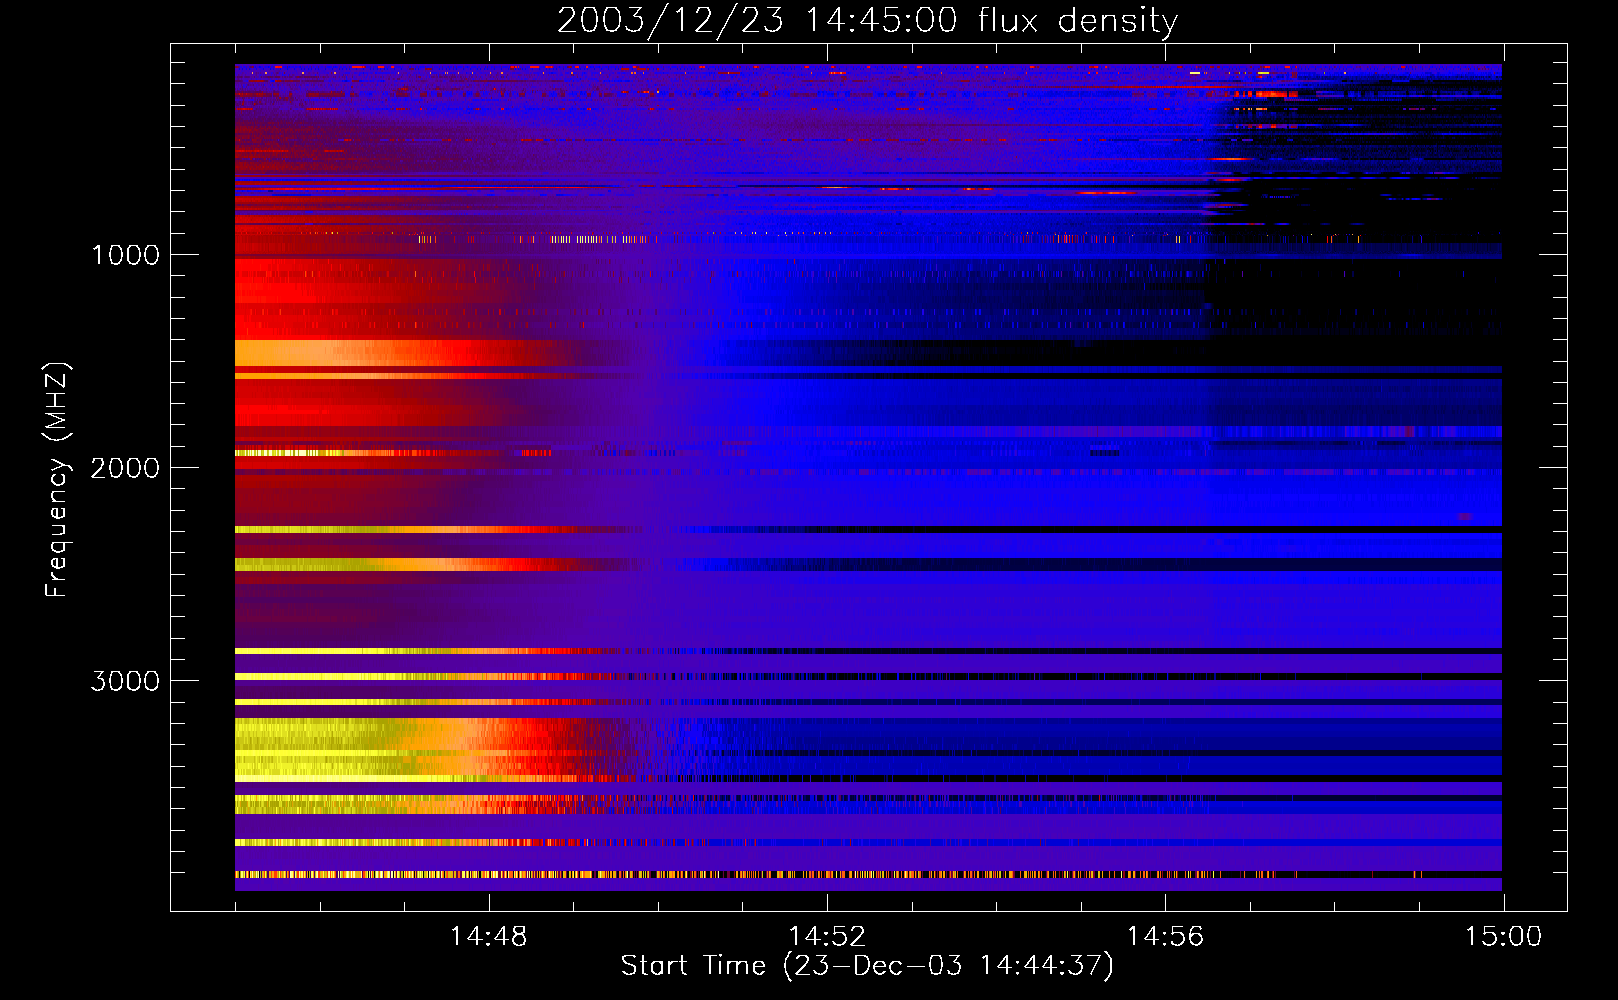
Task: Click the plot title '2003/12/23 14:45:00 flux density'
Action: tap(867, 20)
